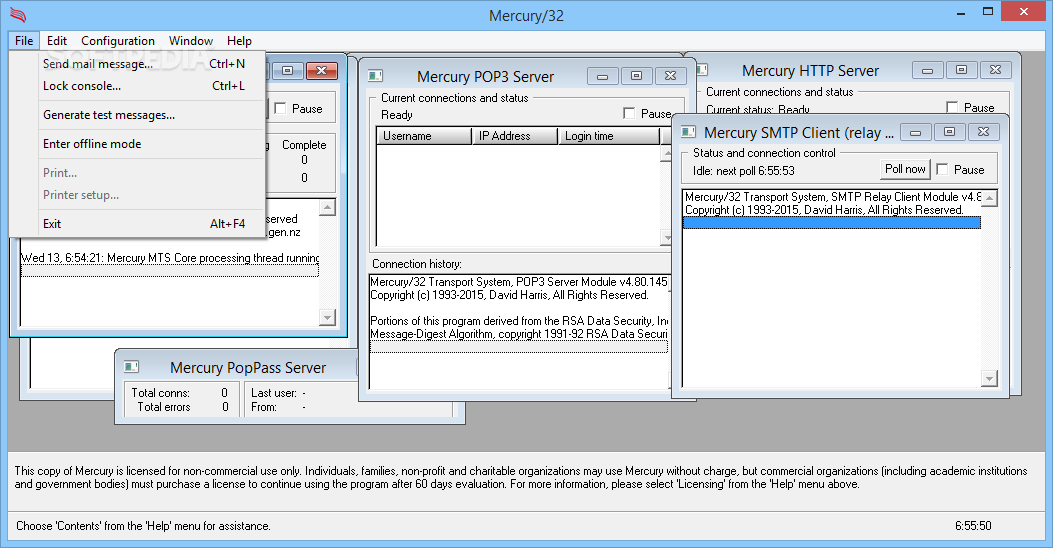Click the Mercury SMTP Client window icon
Image resolution: width=1053 pixels, height=548 pixels.
tap(688, 132)
